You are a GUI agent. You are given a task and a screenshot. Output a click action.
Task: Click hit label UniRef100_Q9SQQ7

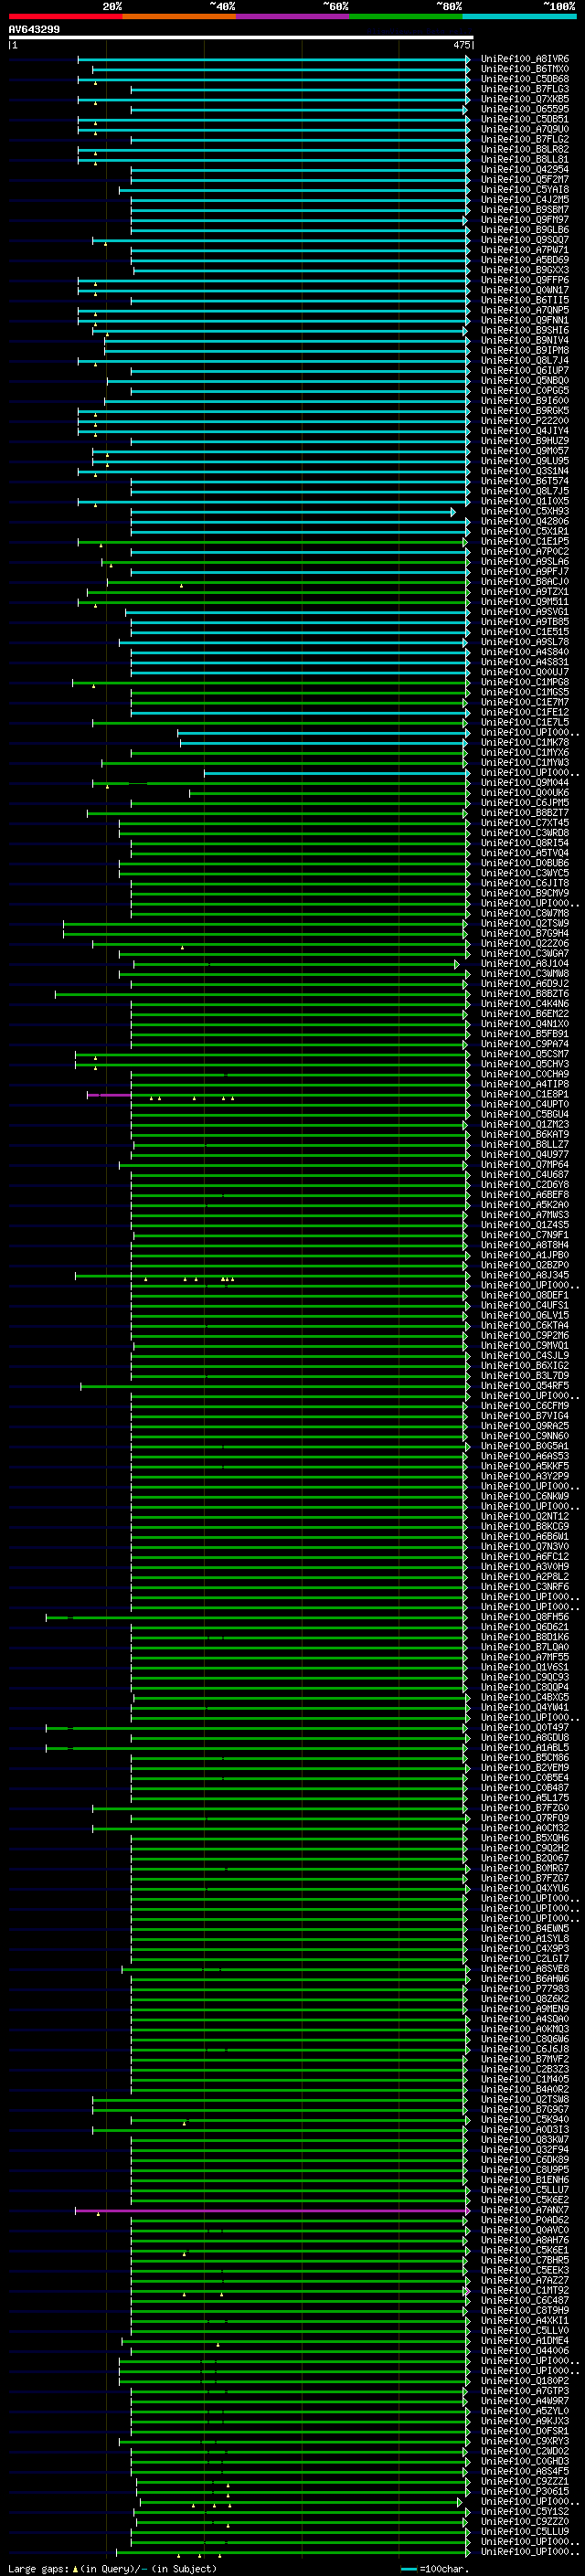click(x=525, y=240)
